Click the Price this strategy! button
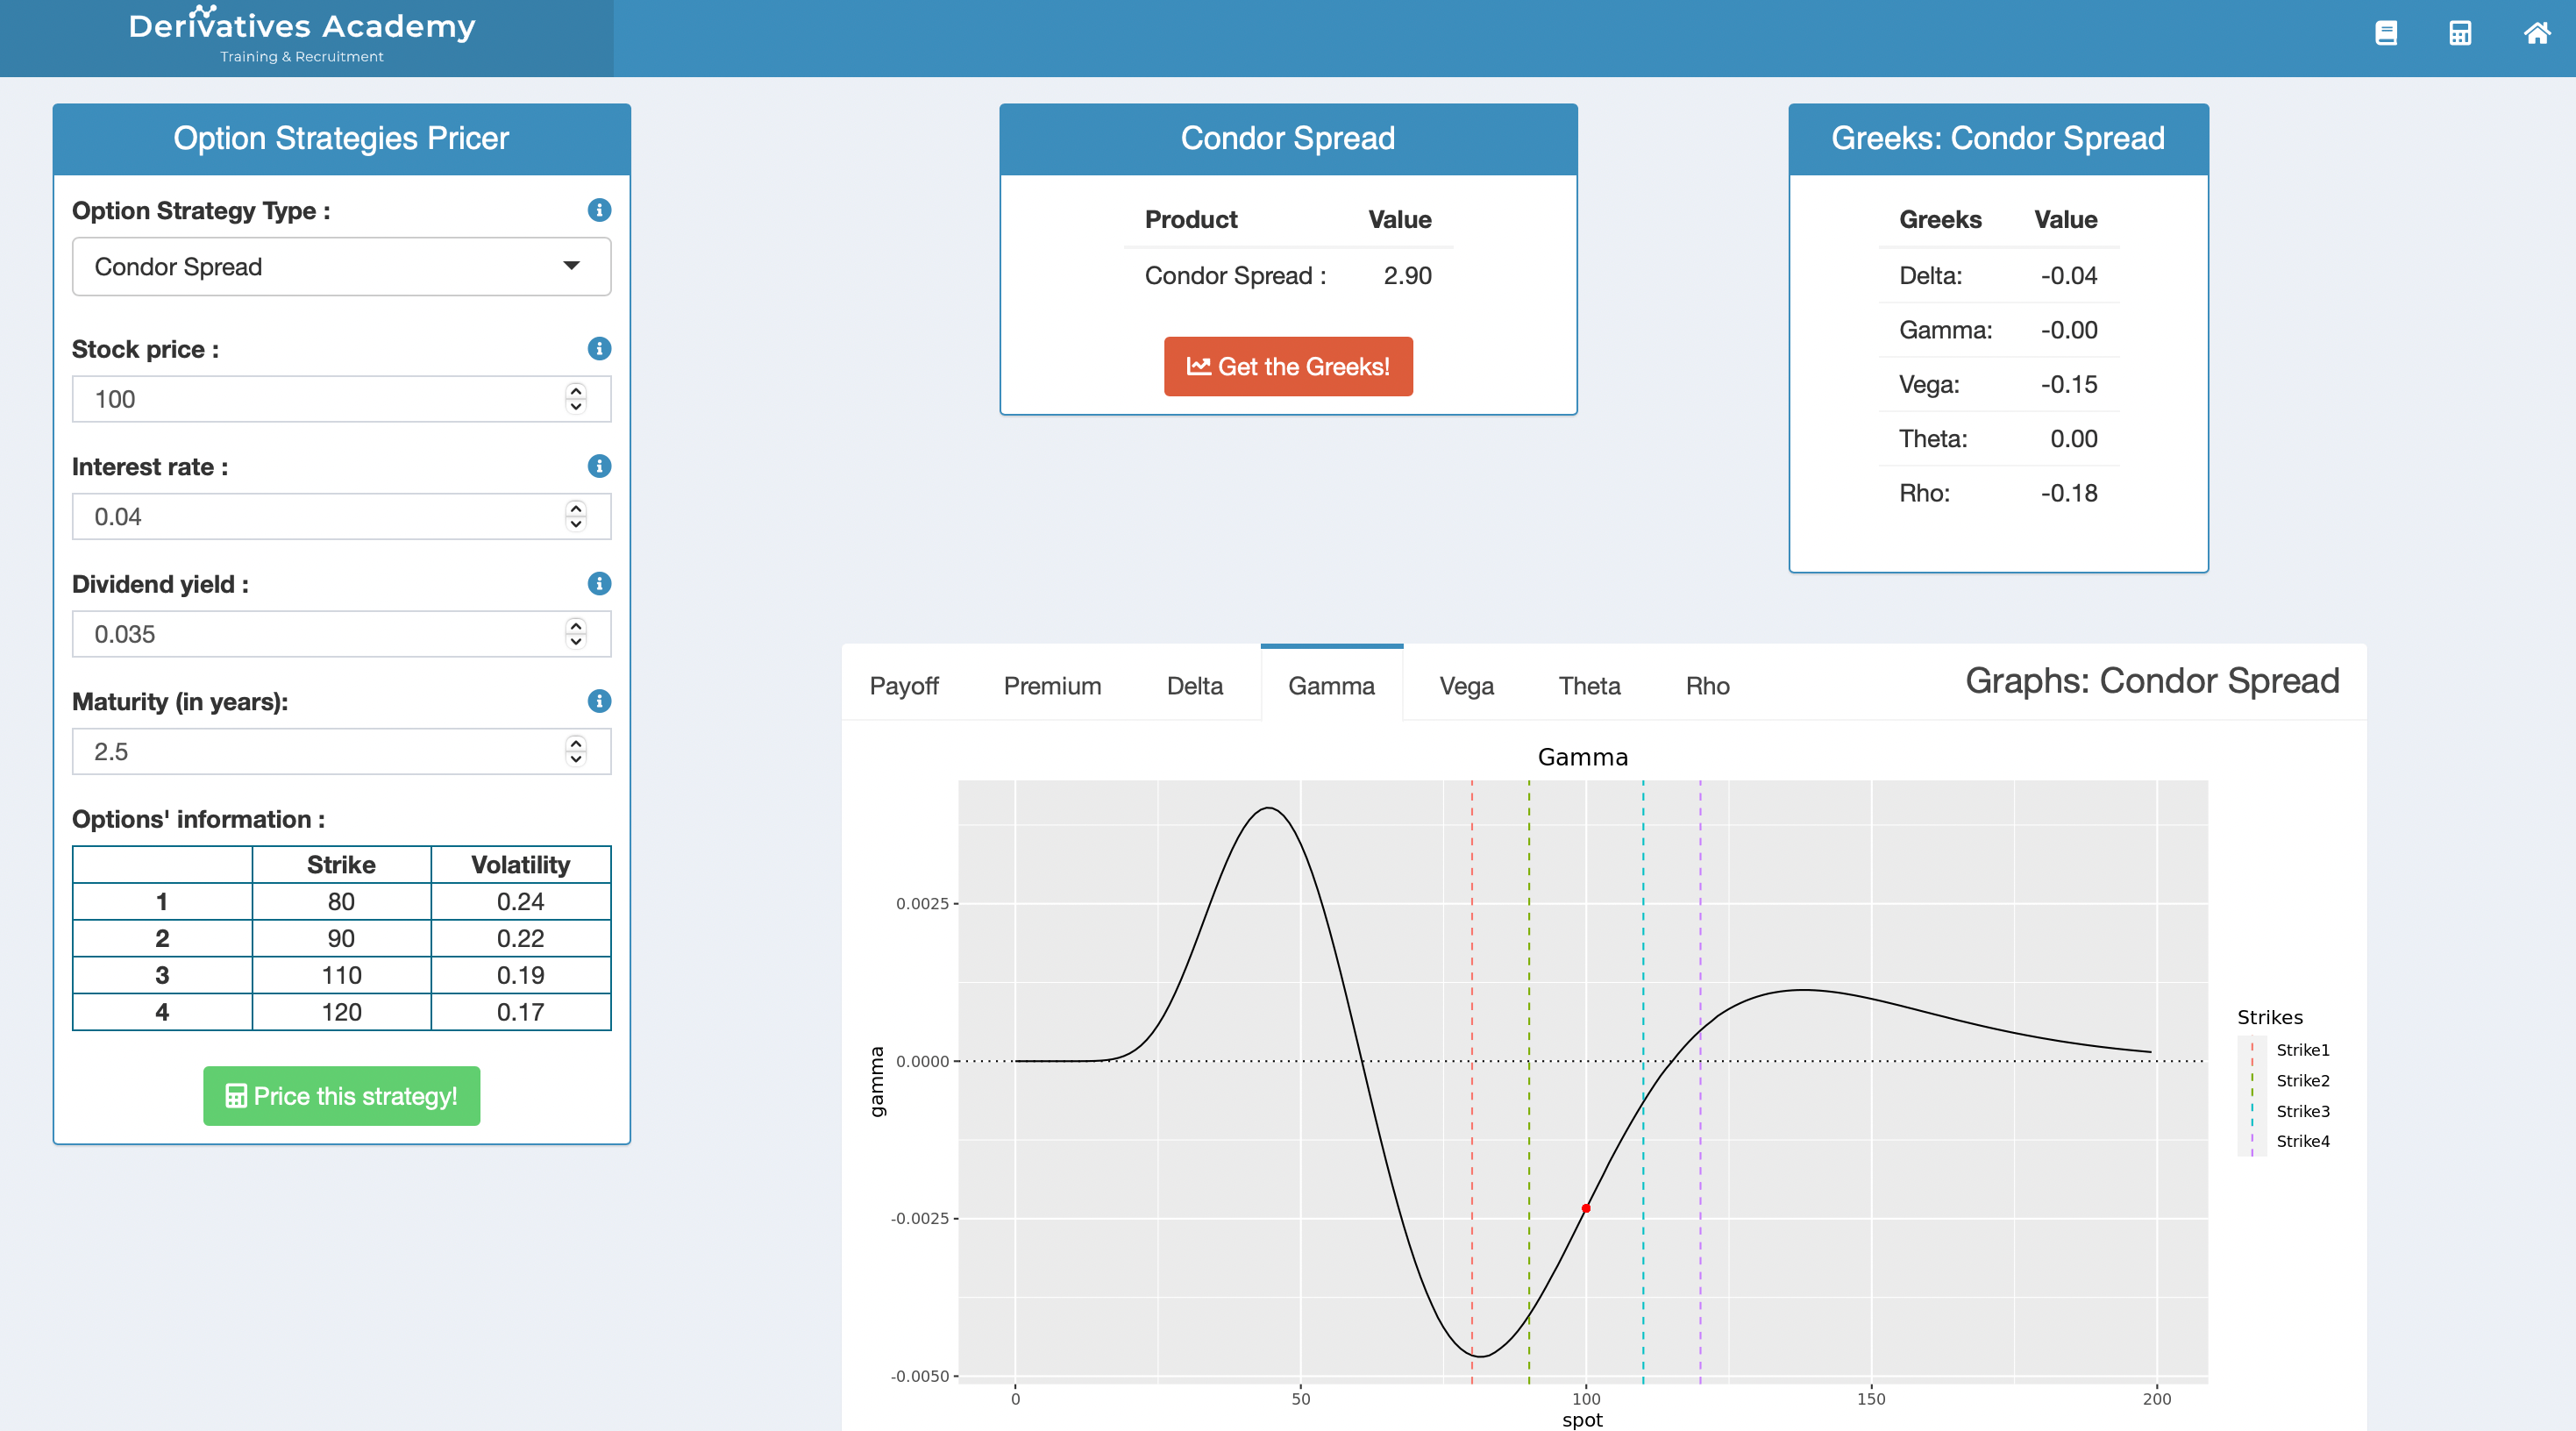Image resolution: width=2576 pixels, height=1431 pixels. coord(341,1096)
